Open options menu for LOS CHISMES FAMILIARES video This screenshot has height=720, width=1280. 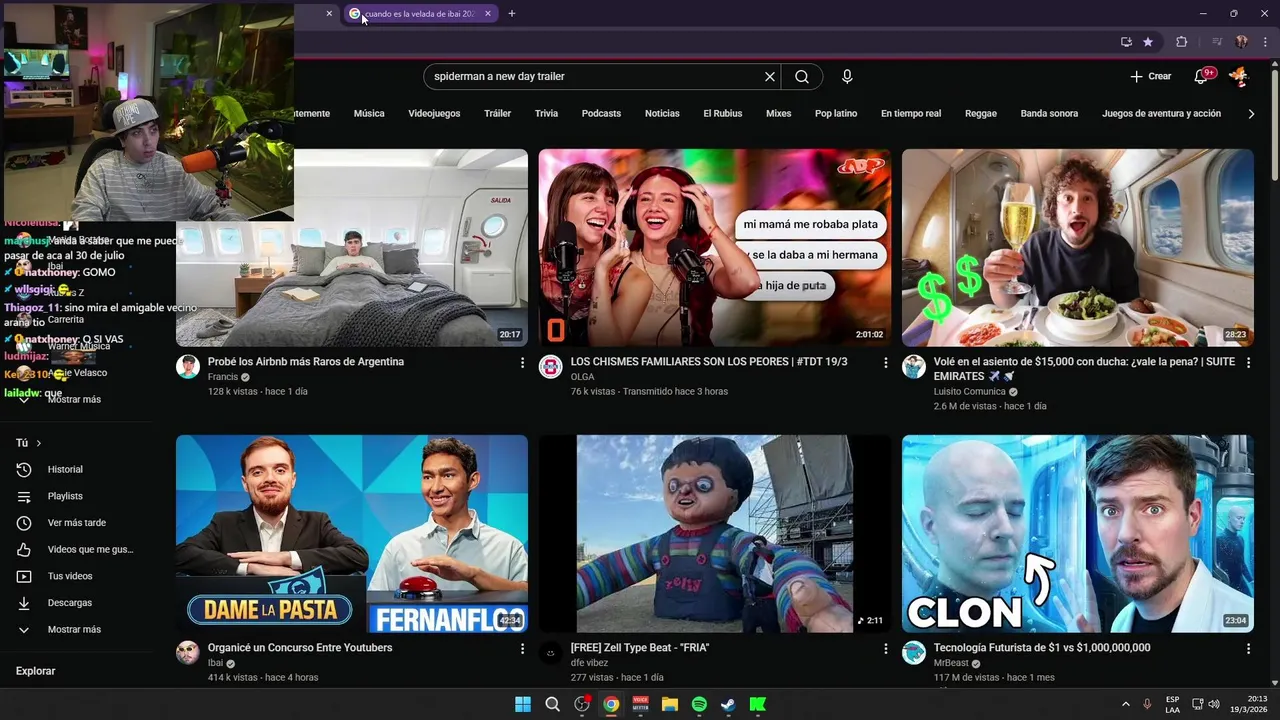(885, 363)
